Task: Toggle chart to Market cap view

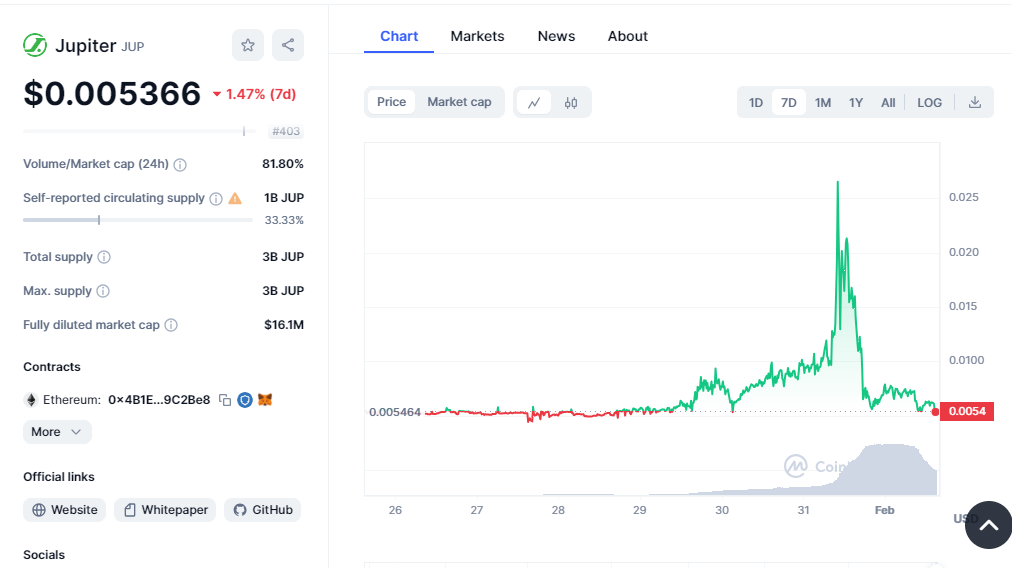Action: (x=459, y=102)
